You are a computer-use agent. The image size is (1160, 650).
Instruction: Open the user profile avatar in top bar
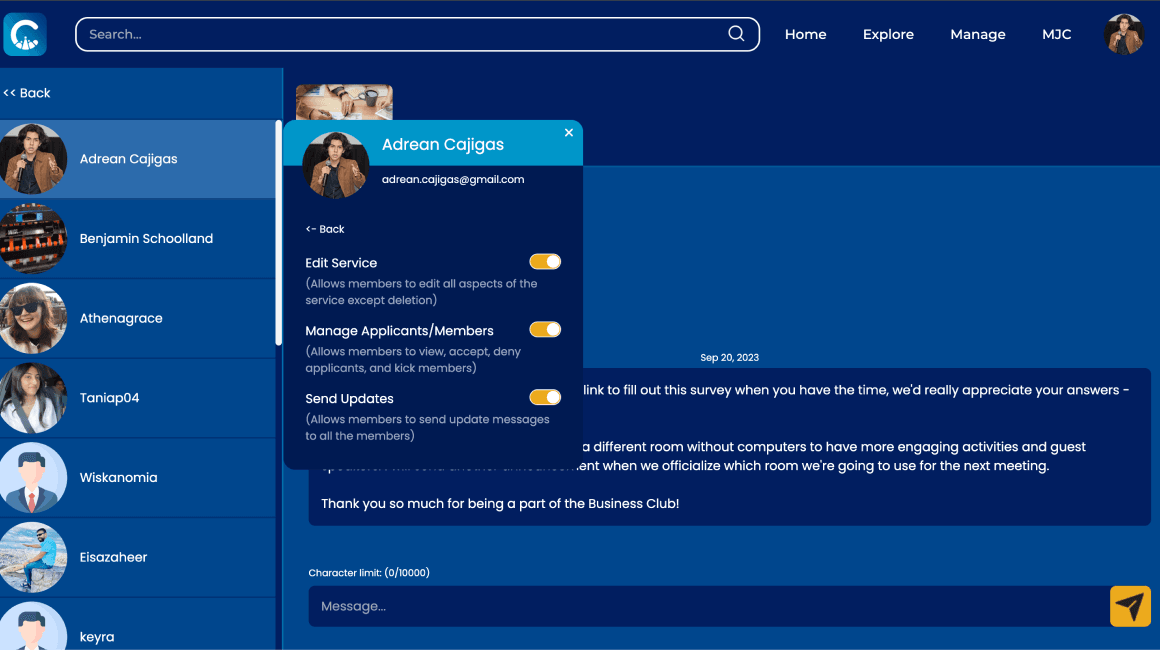[1123, 34]
